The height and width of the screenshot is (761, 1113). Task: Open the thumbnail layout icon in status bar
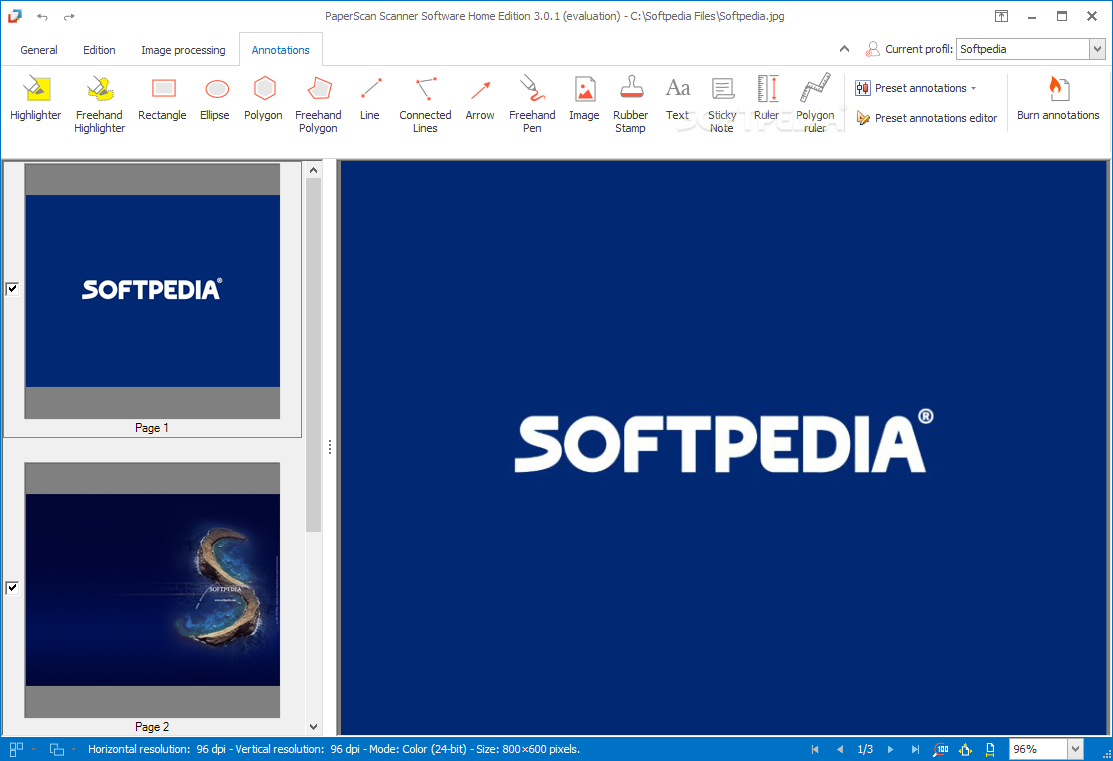tap(16, 749)
